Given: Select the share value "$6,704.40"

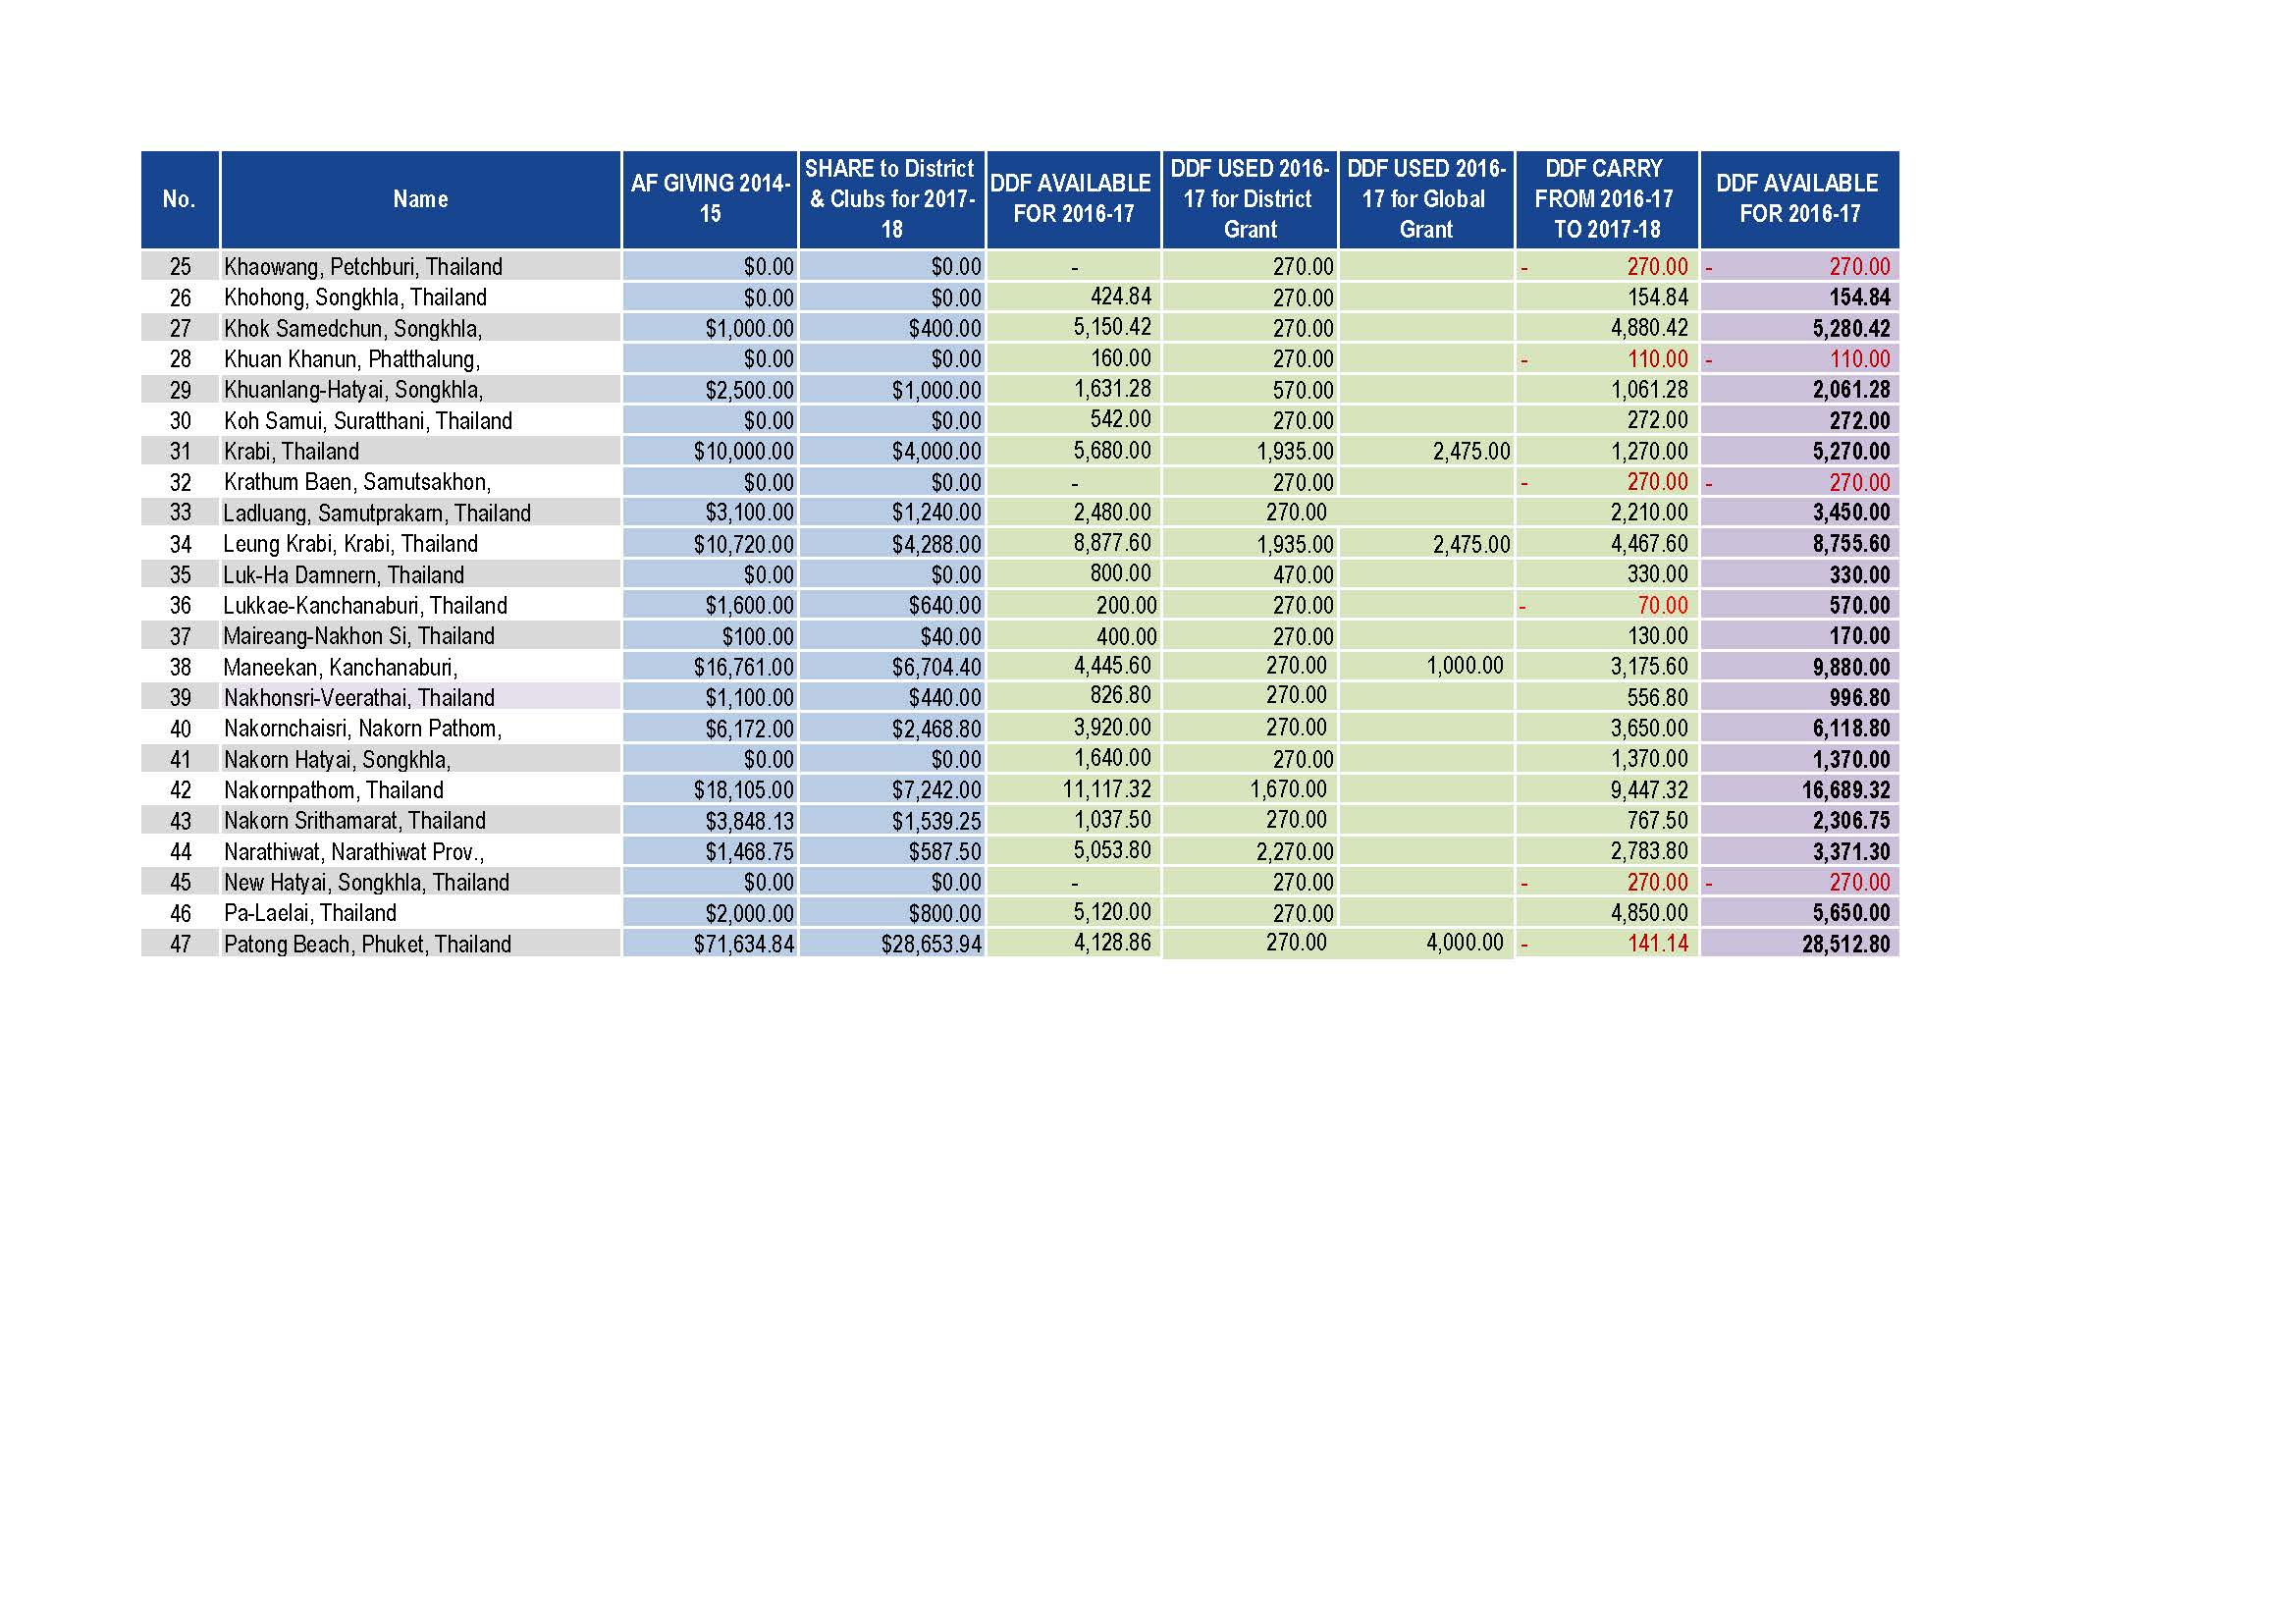Looking at the screenshot, I should (x=937, y=667).
